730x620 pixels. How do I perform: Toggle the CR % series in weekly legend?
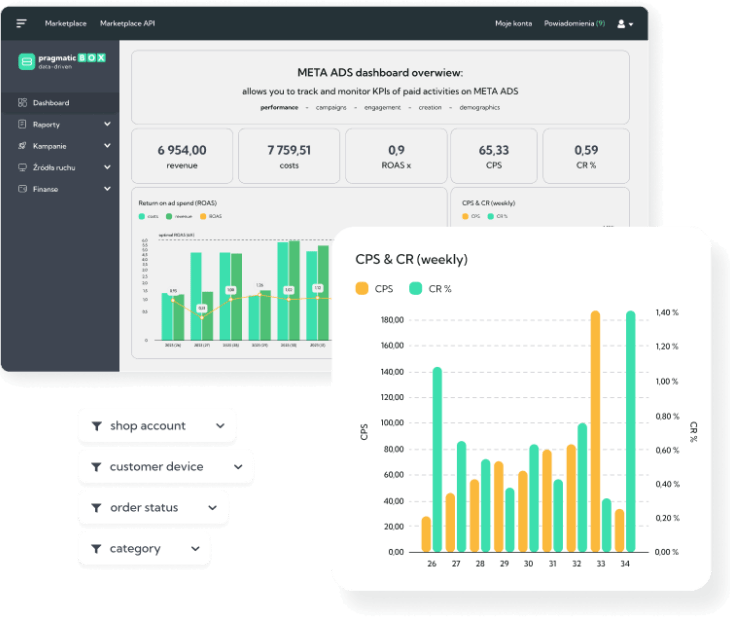(426, 289)
